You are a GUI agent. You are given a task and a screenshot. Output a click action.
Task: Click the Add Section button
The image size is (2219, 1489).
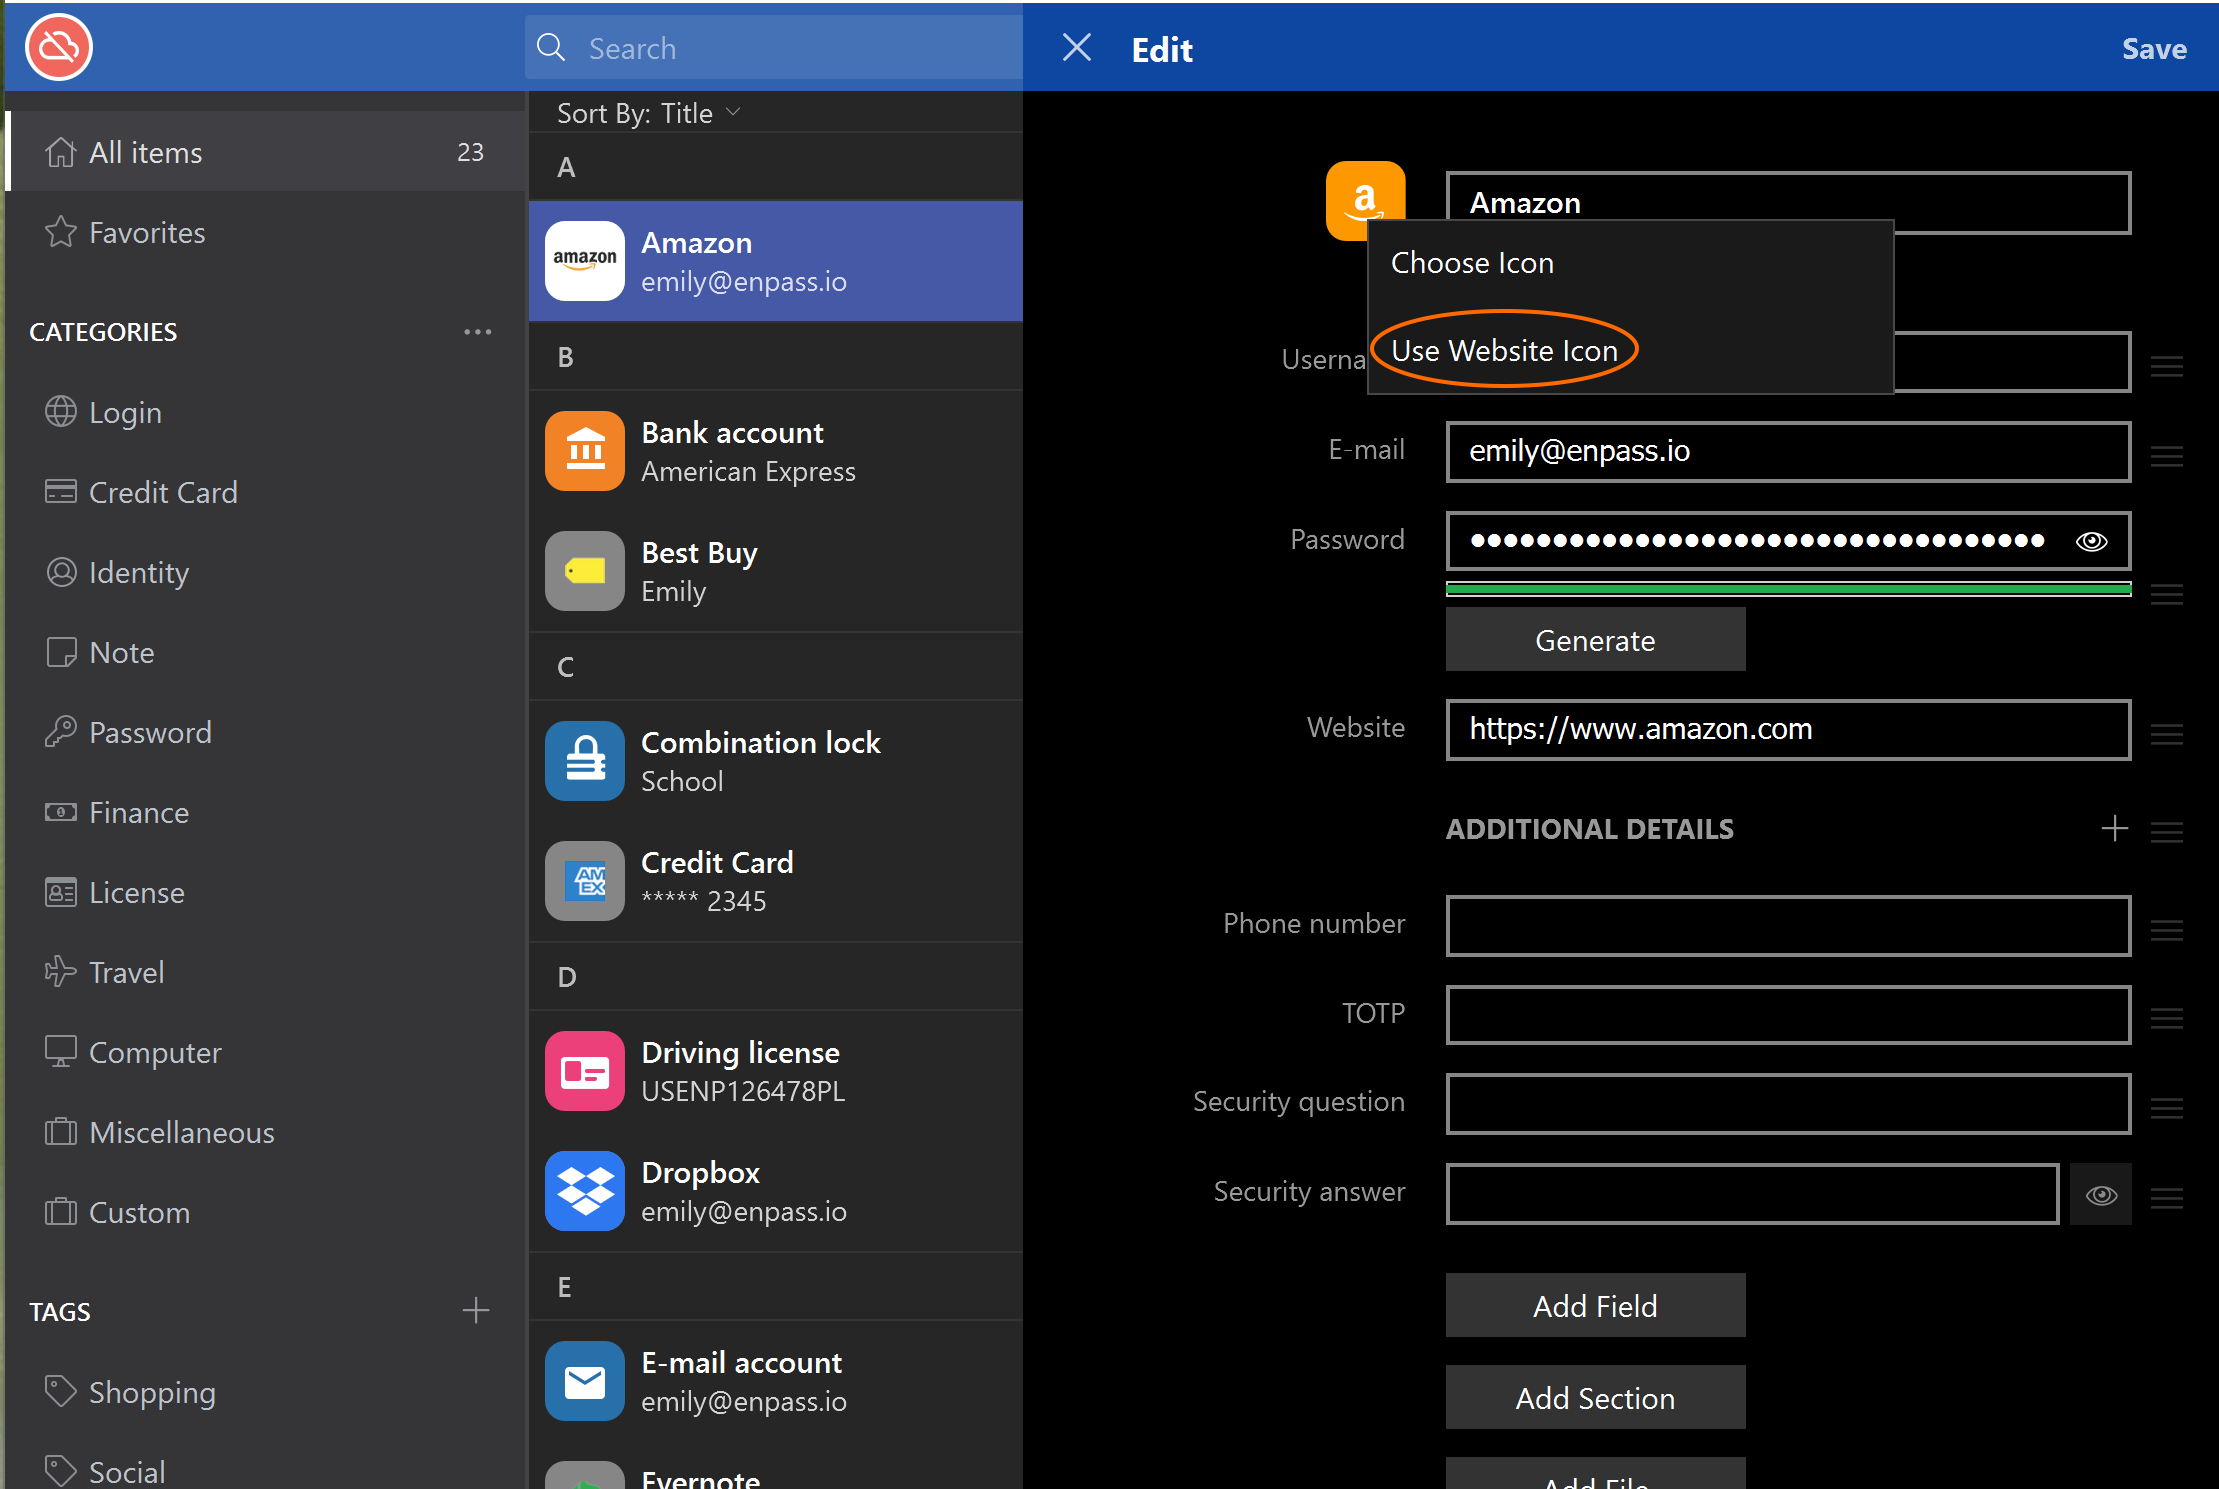click(1595, 1398)
